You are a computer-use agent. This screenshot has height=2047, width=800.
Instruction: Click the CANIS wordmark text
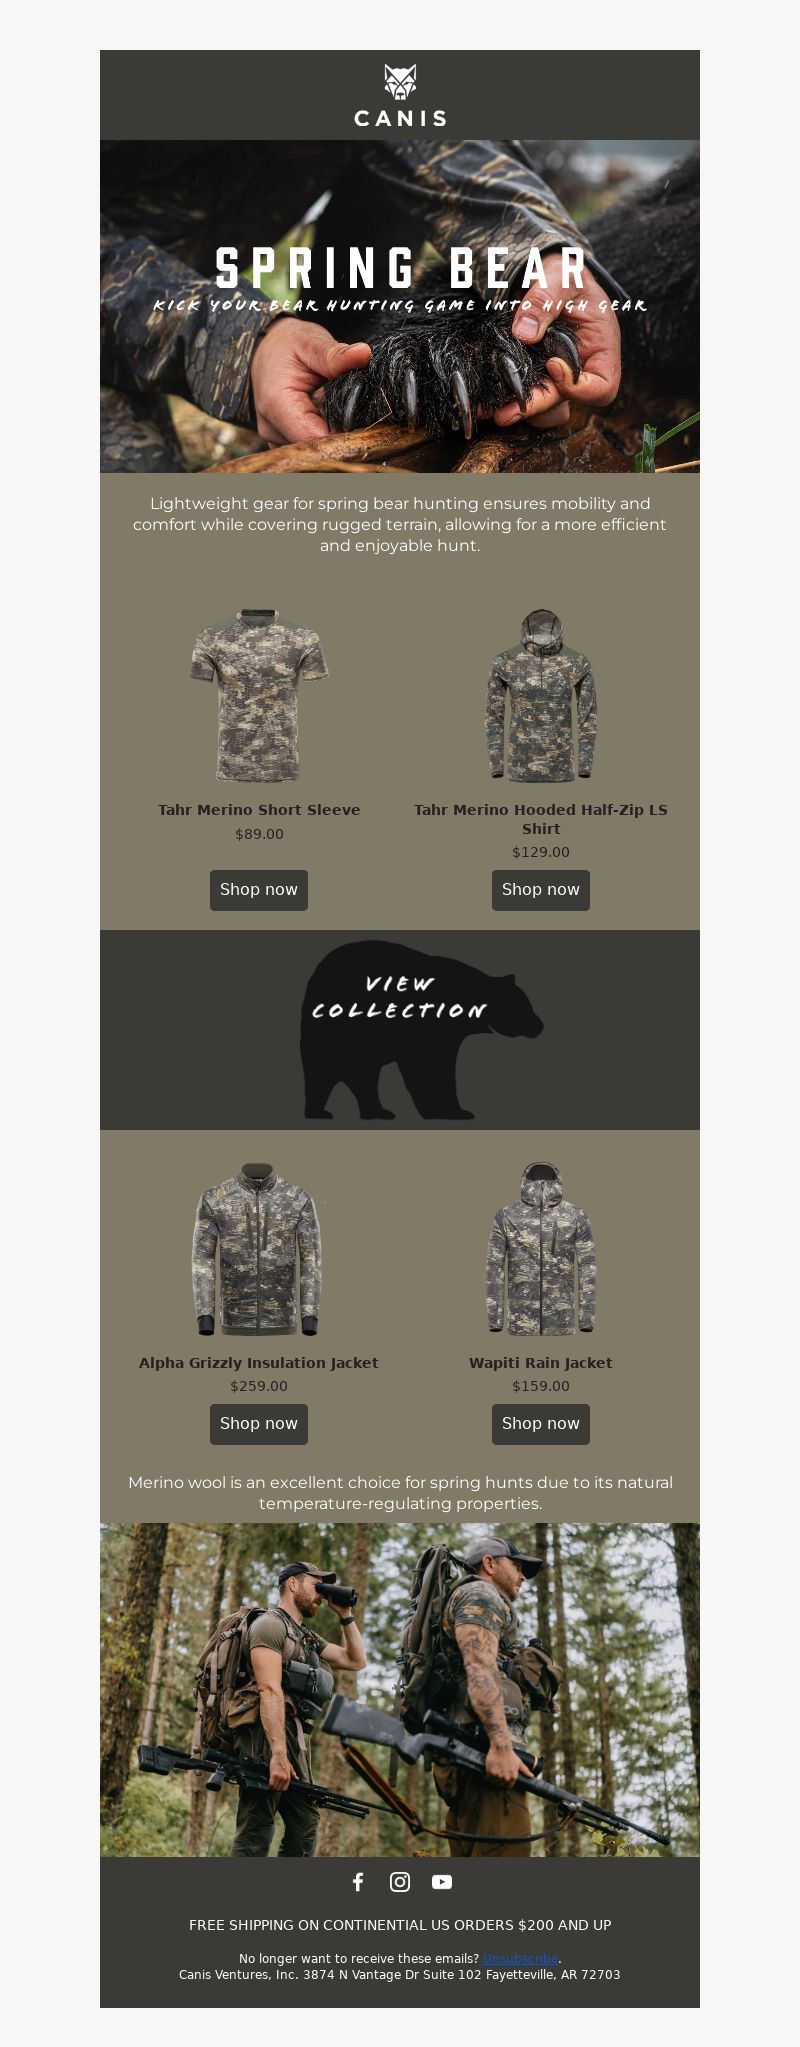point(400,118)
